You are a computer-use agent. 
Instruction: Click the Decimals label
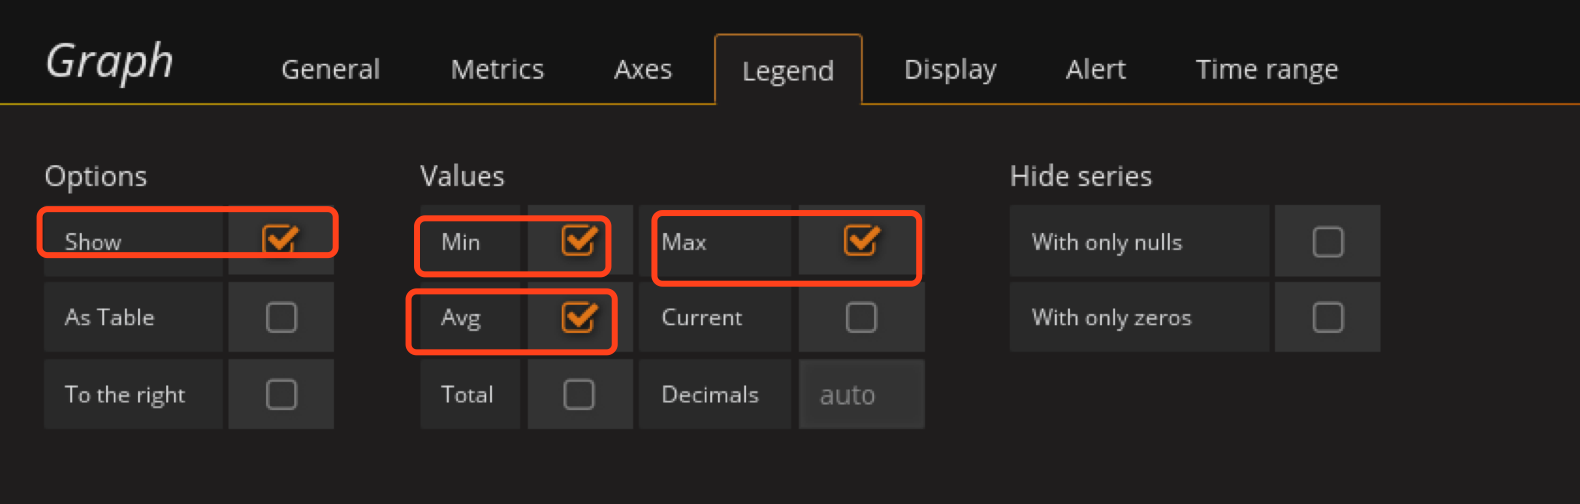(710, 395)
